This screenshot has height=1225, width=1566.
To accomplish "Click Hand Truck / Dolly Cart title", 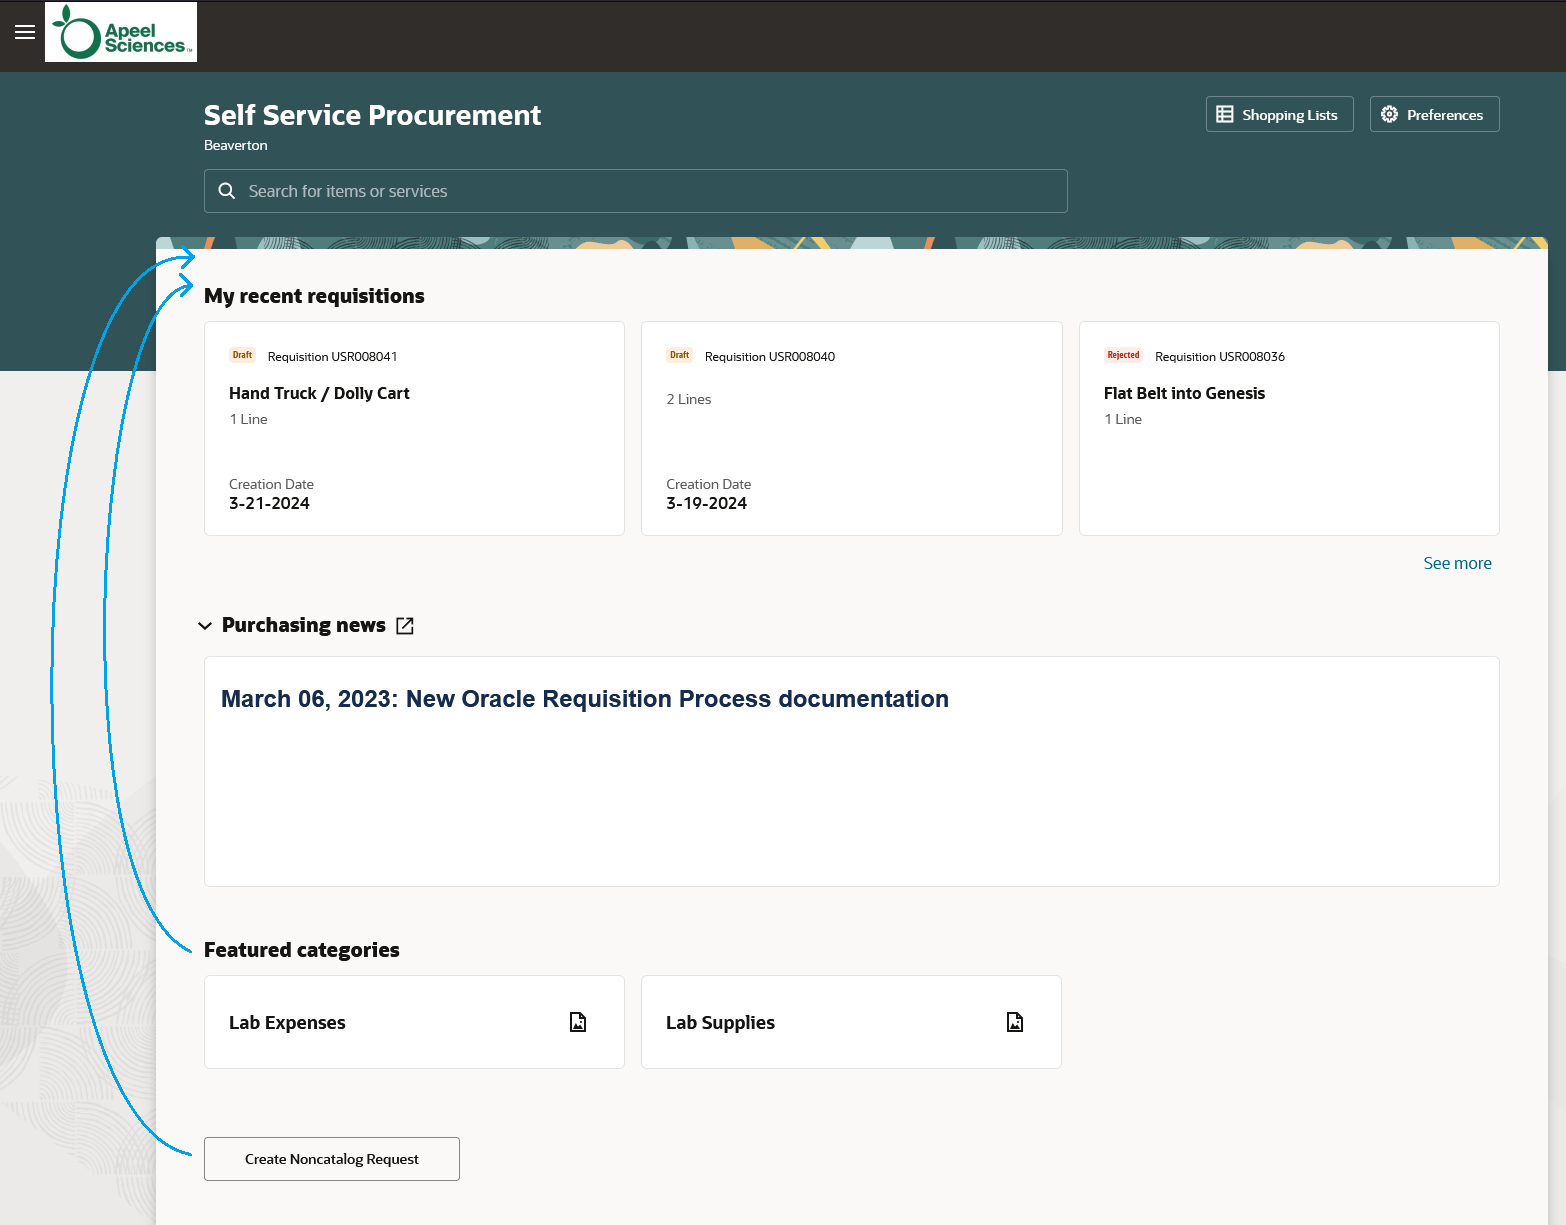I will tap(319, 393).
